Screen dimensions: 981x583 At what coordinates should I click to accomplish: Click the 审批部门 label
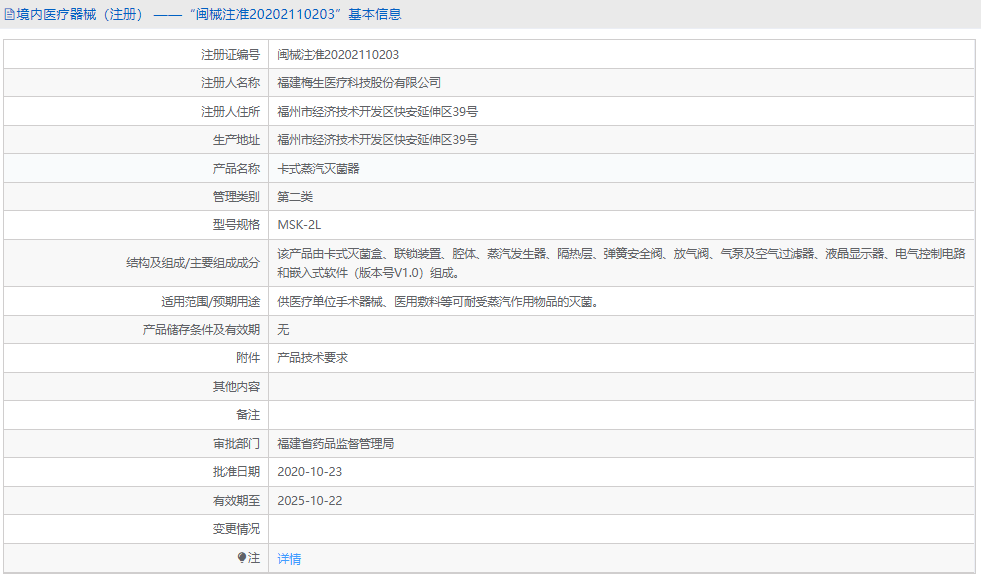pos(236,444)
